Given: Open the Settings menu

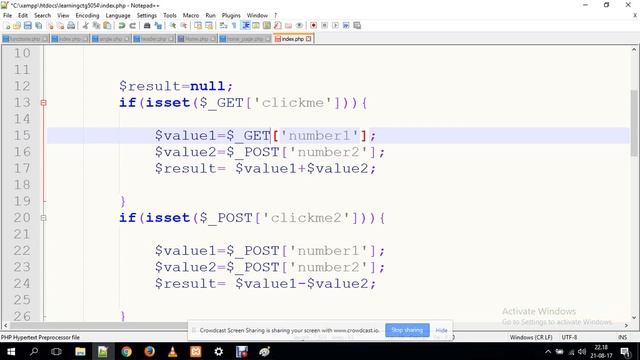Looking at the screenshot, I should [x=147, y=16].
